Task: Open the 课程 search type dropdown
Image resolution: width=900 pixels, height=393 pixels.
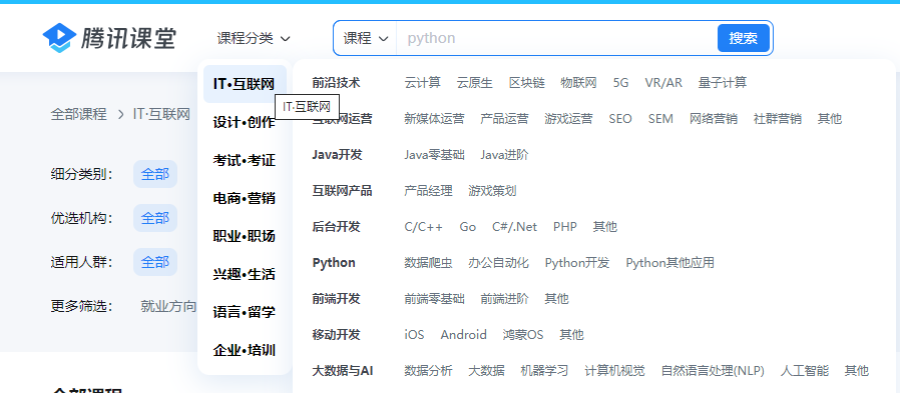Action: tap(366, 38)
